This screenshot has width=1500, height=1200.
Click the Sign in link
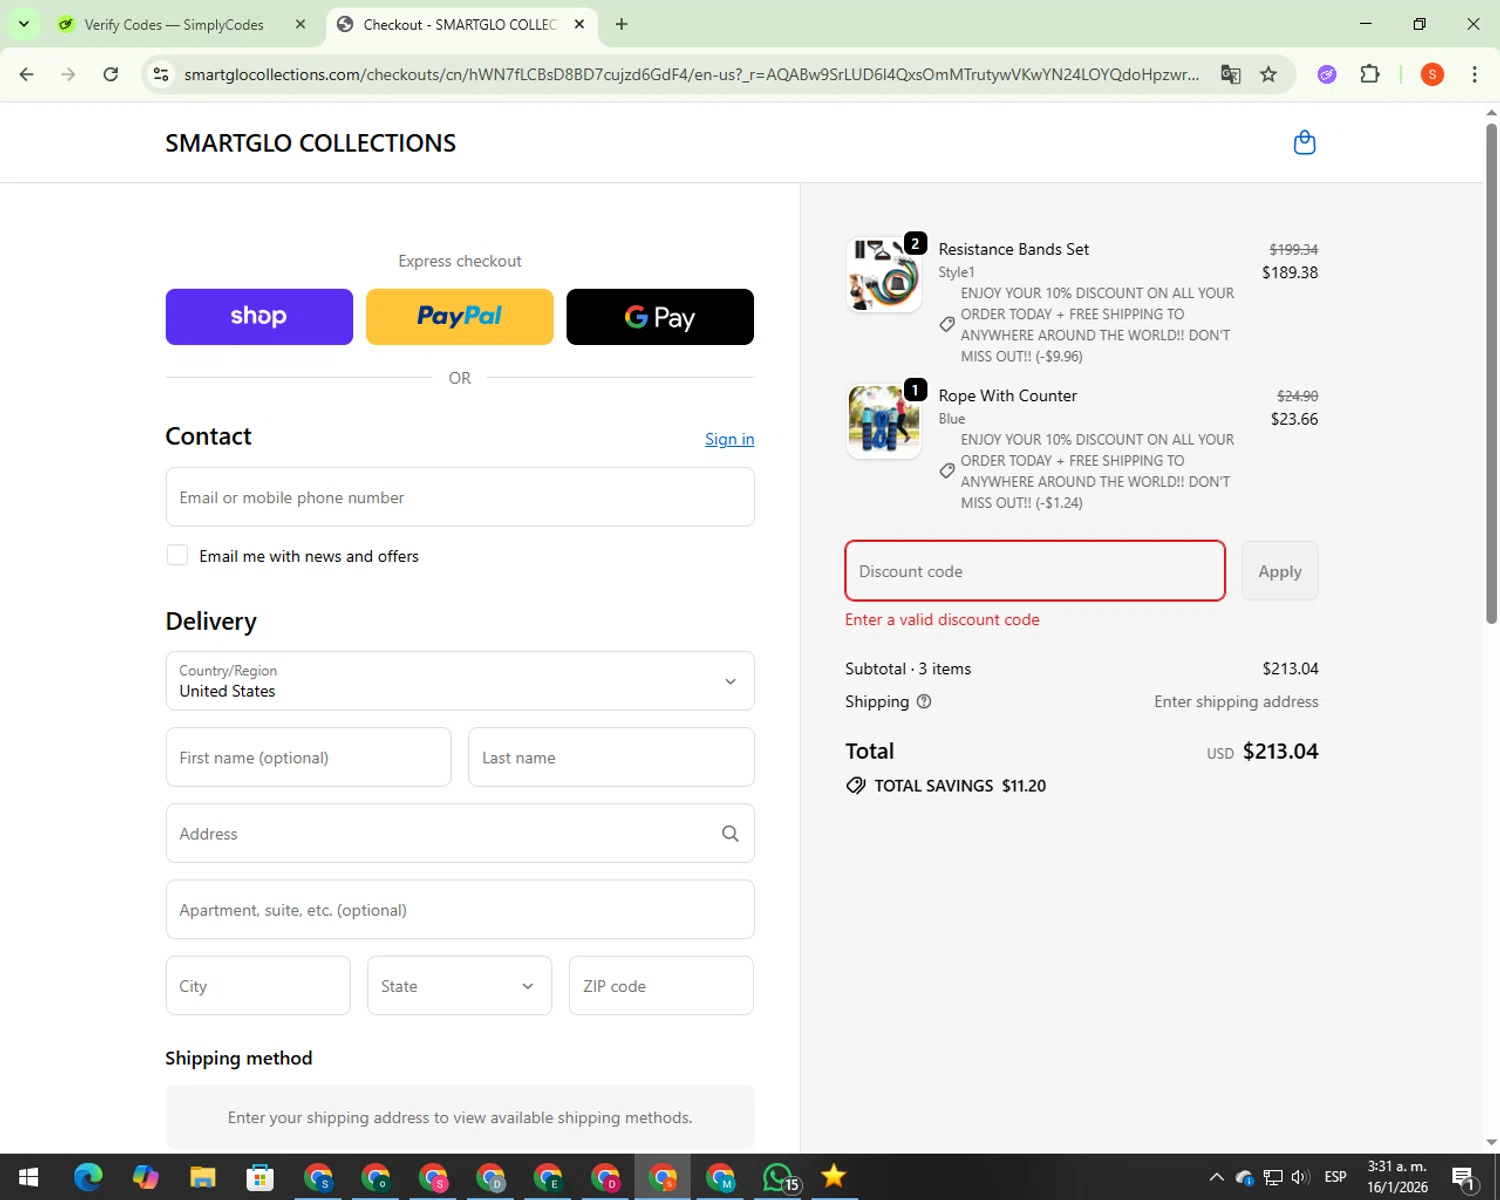pyautogui.click(x=729, y=439)
